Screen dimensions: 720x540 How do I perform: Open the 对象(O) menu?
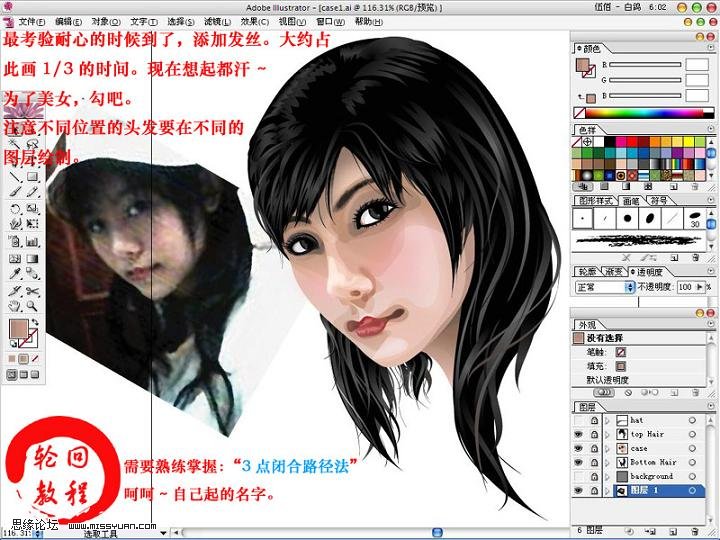(x=106, y=22)
